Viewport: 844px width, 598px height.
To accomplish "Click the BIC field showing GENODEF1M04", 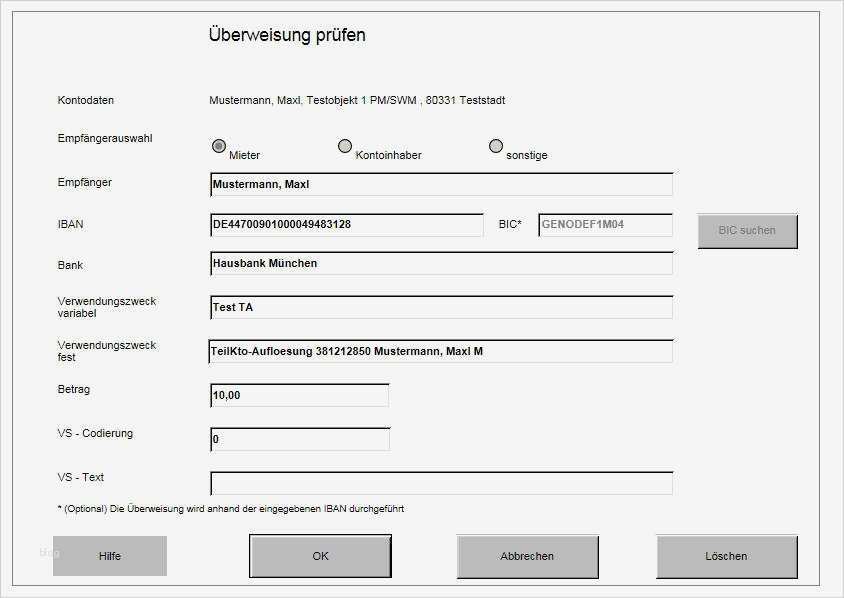I will pyautogui.click(x=605, y=226).
